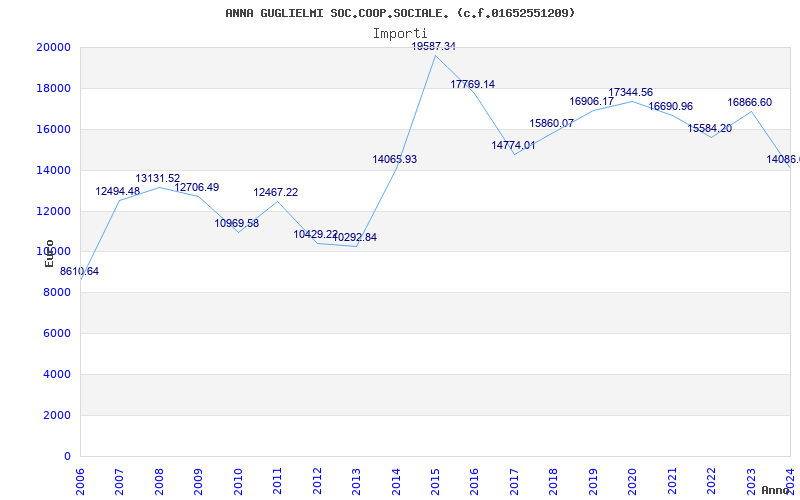This screenshot has width=800, height=500.
Task: Click the 2017 x-axis tick label
Action: pos(514,481)
